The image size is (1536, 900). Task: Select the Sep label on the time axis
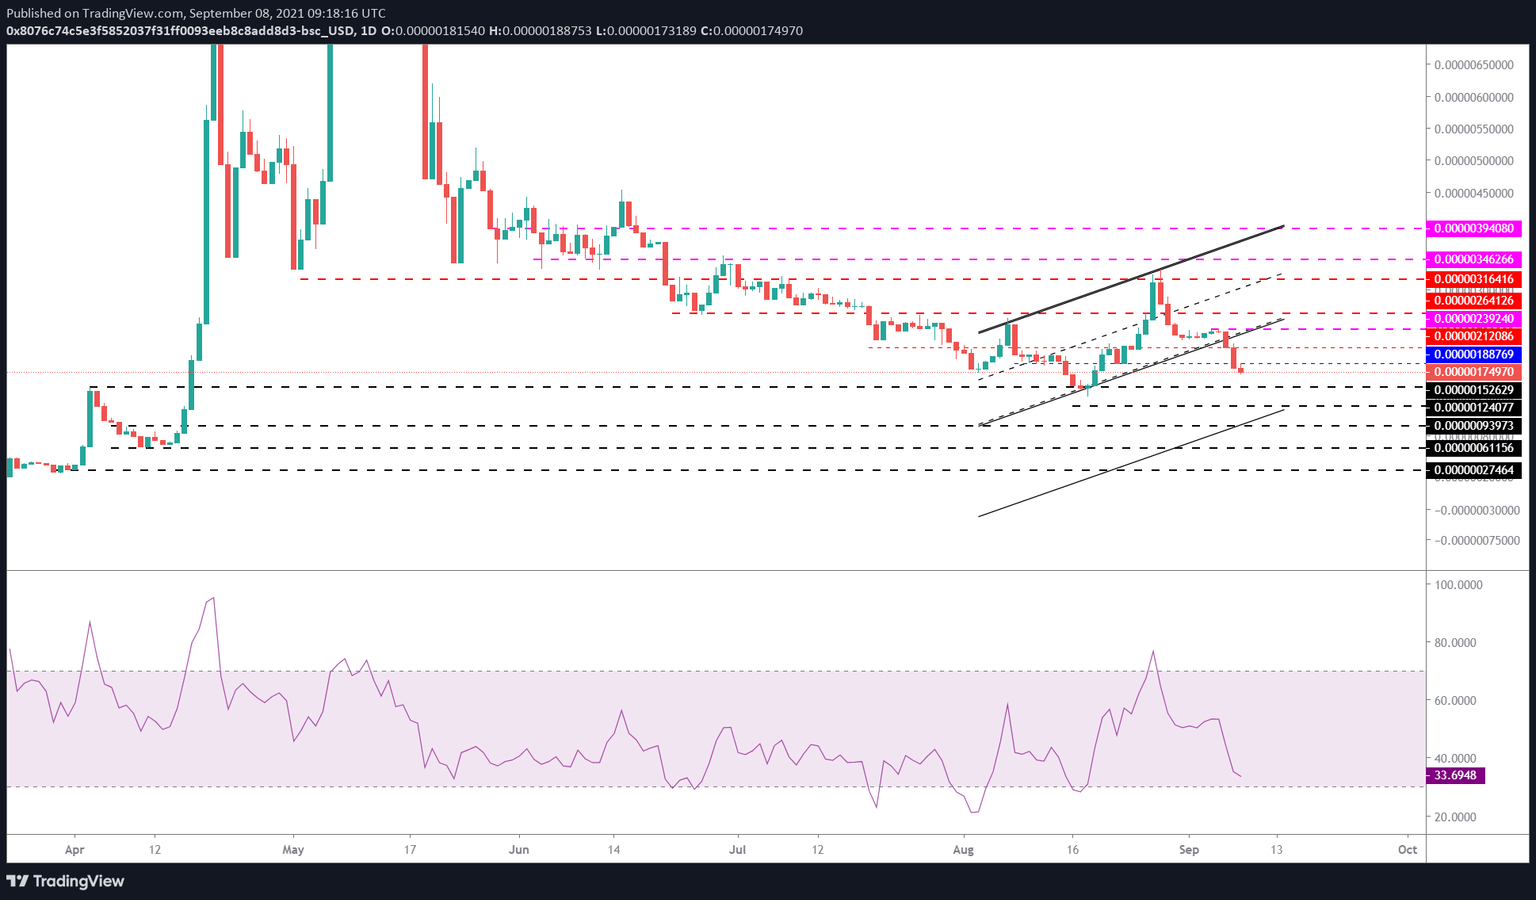click(1189, 849)
